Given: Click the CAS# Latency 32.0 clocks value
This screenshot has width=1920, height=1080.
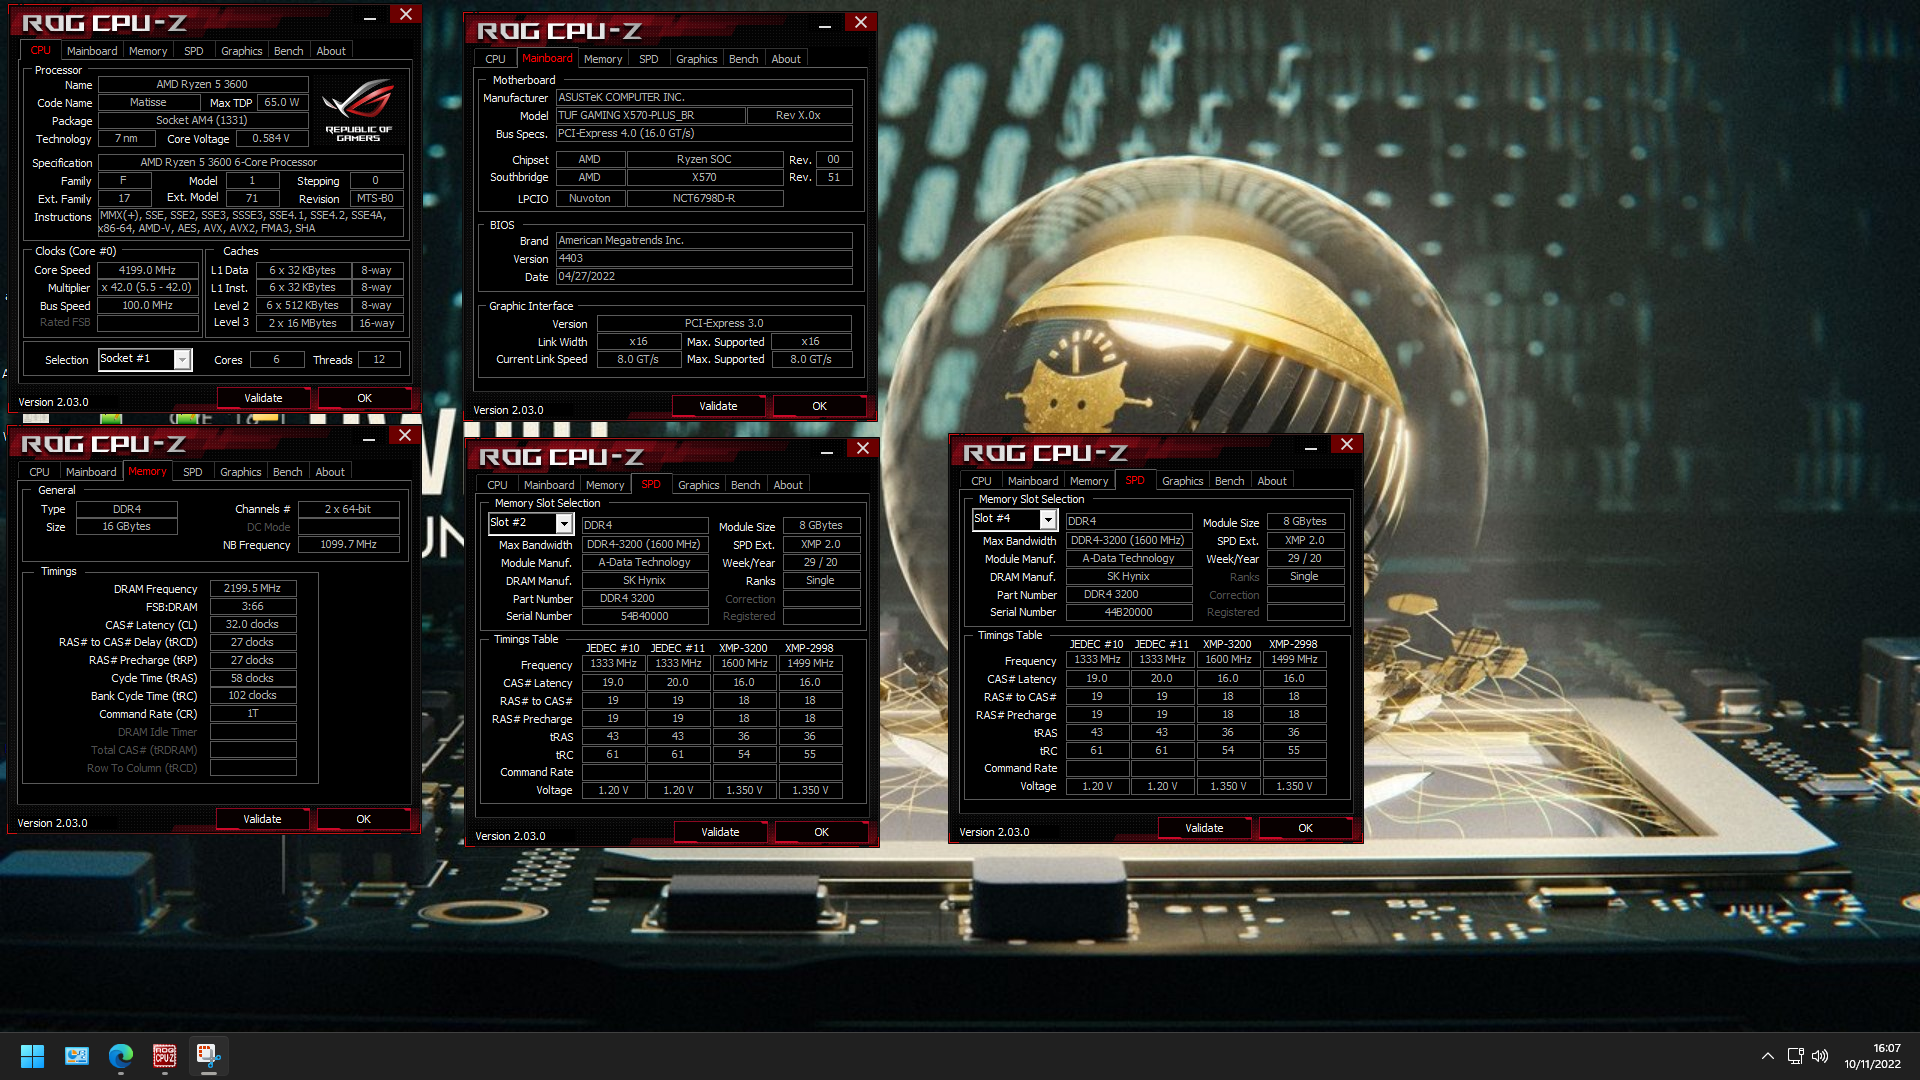Looking at the screenshot, I should pyautogui.click(x=252, y=624).
